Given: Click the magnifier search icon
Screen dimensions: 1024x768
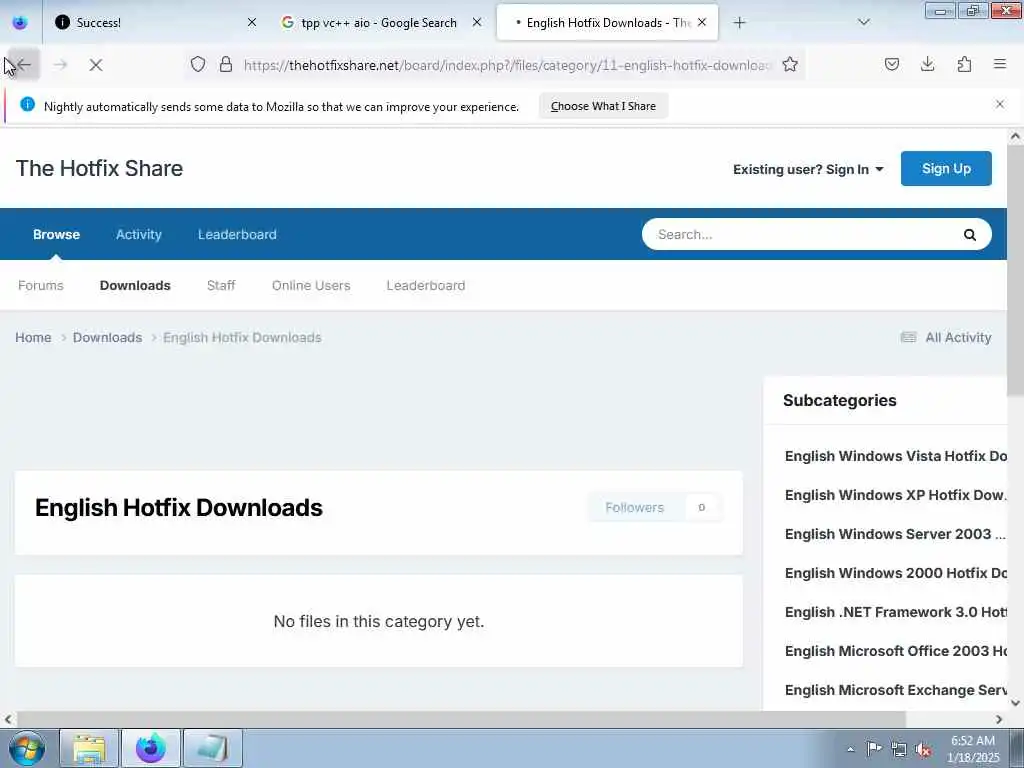Looking at the screenshot, I should point(970,234).
